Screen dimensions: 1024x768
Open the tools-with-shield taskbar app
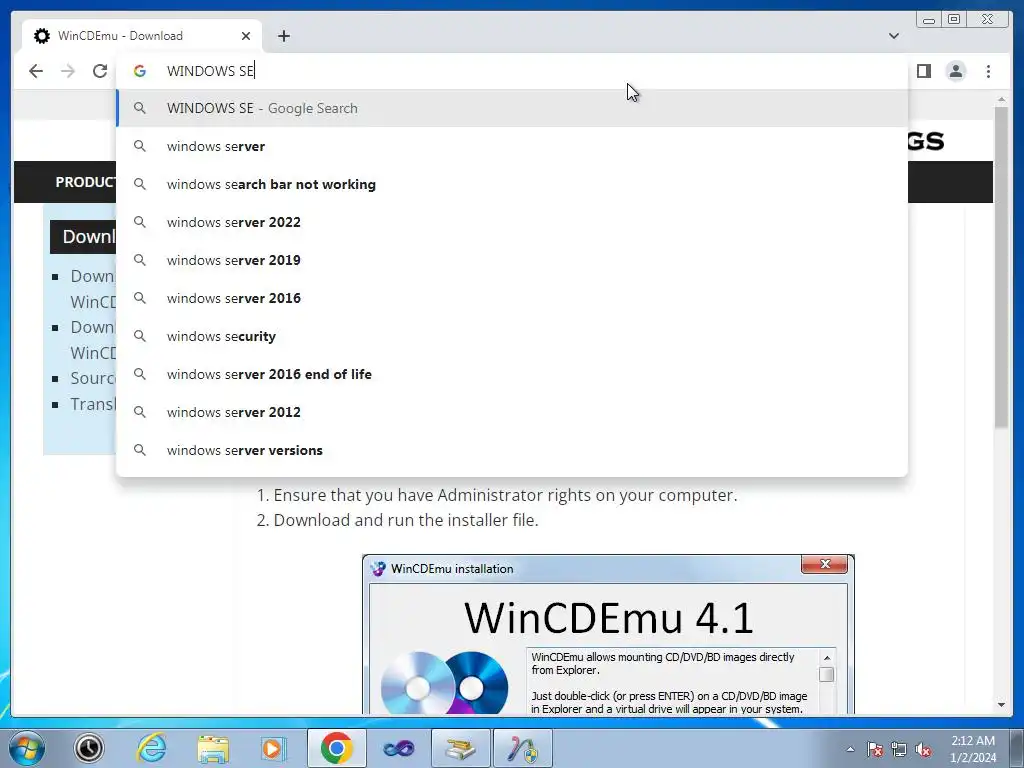click(522, 748)
